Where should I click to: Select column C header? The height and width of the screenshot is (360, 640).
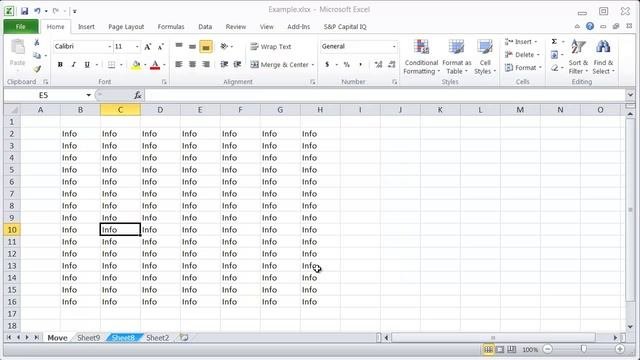tap(120, 109)
